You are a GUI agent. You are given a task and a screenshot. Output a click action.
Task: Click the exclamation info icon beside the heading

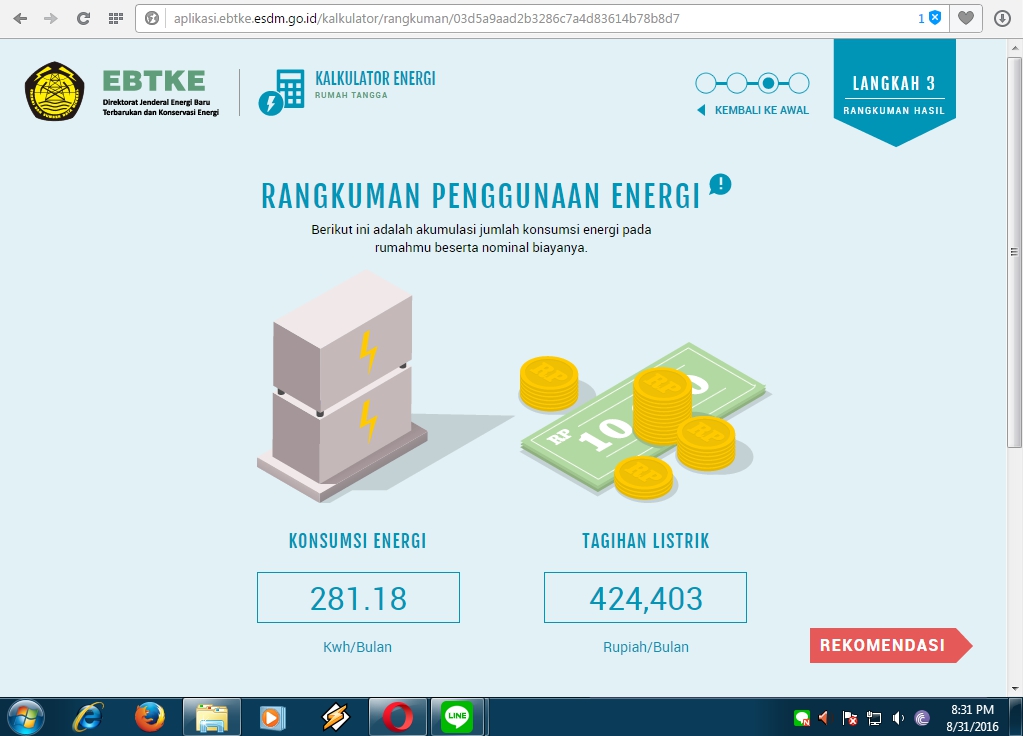pyautogui.click(x=718, y=184)
